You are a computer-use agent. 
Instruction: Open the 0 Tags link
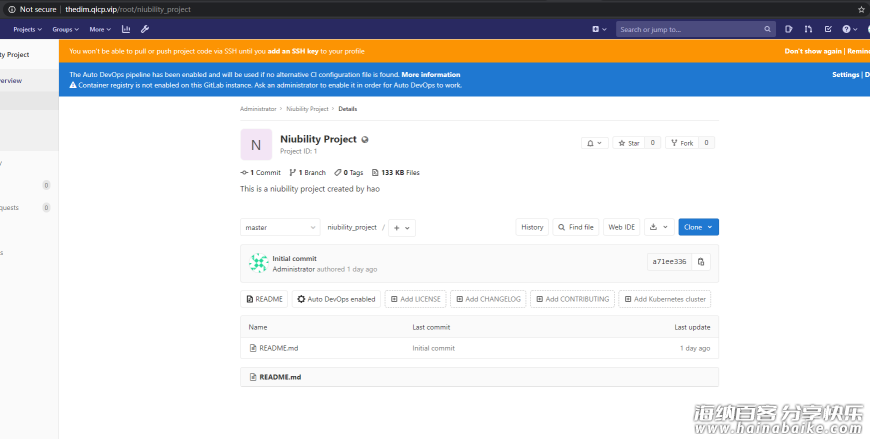tap(348, 173)
